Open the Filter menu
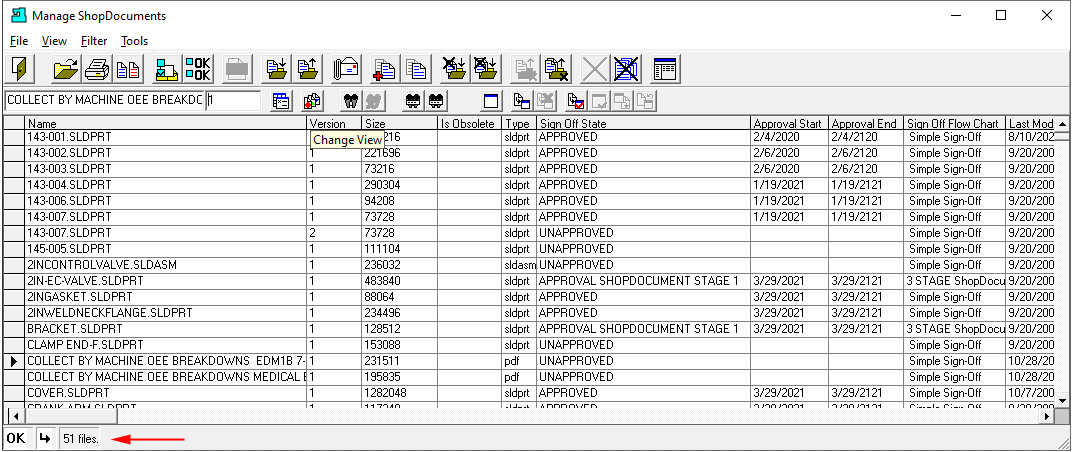Screen dimensions: 1073x452 point(94,41)
